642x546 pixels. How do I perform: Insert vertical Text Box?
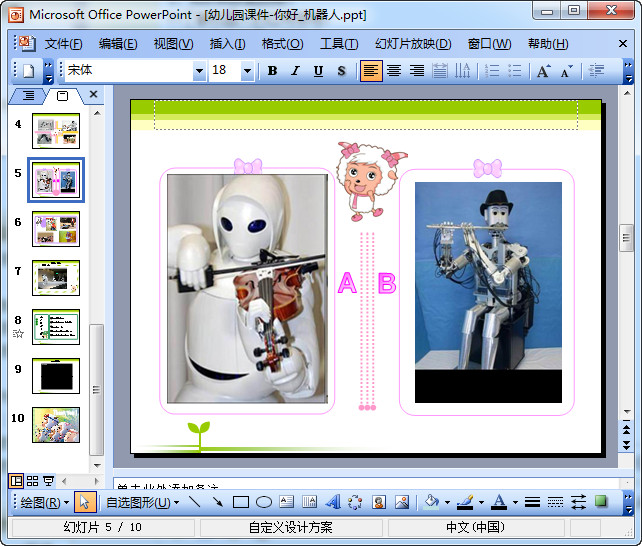[310, 502]
